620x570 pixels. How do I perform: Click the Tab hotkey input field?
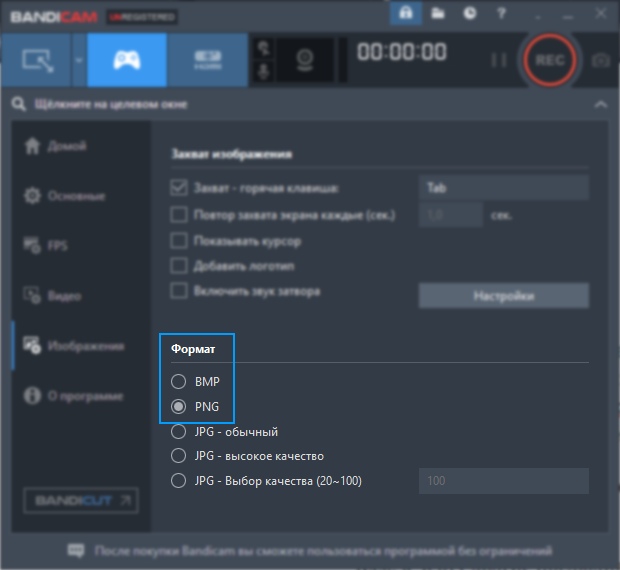coord(504,188)
